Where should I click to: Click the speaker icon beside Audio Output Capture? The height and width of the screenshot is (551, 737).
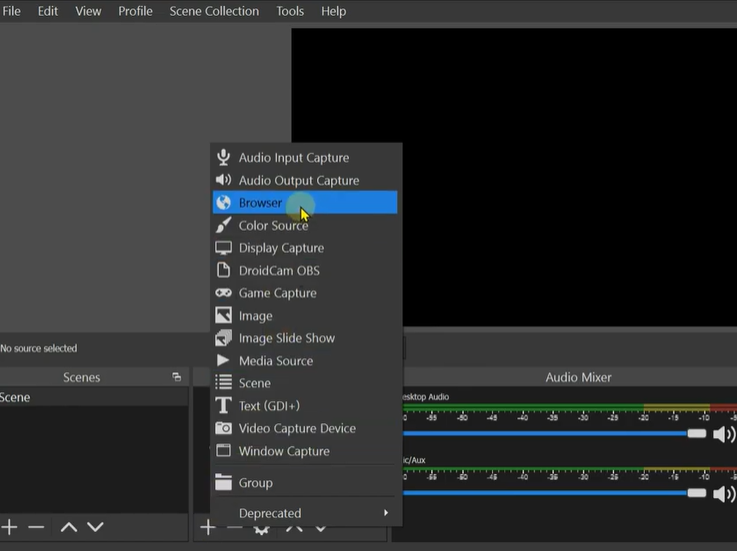(223, 180)
